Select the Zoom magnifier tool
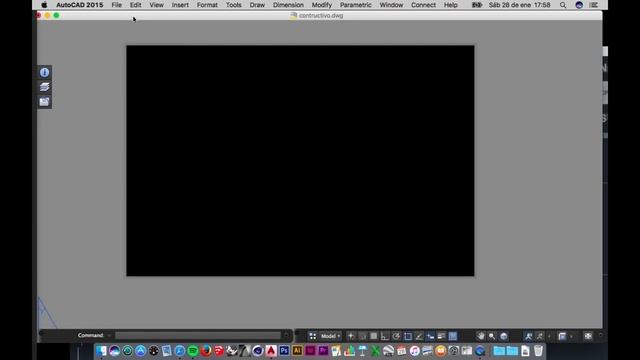The image size is (640, 360). coord(492,336)
